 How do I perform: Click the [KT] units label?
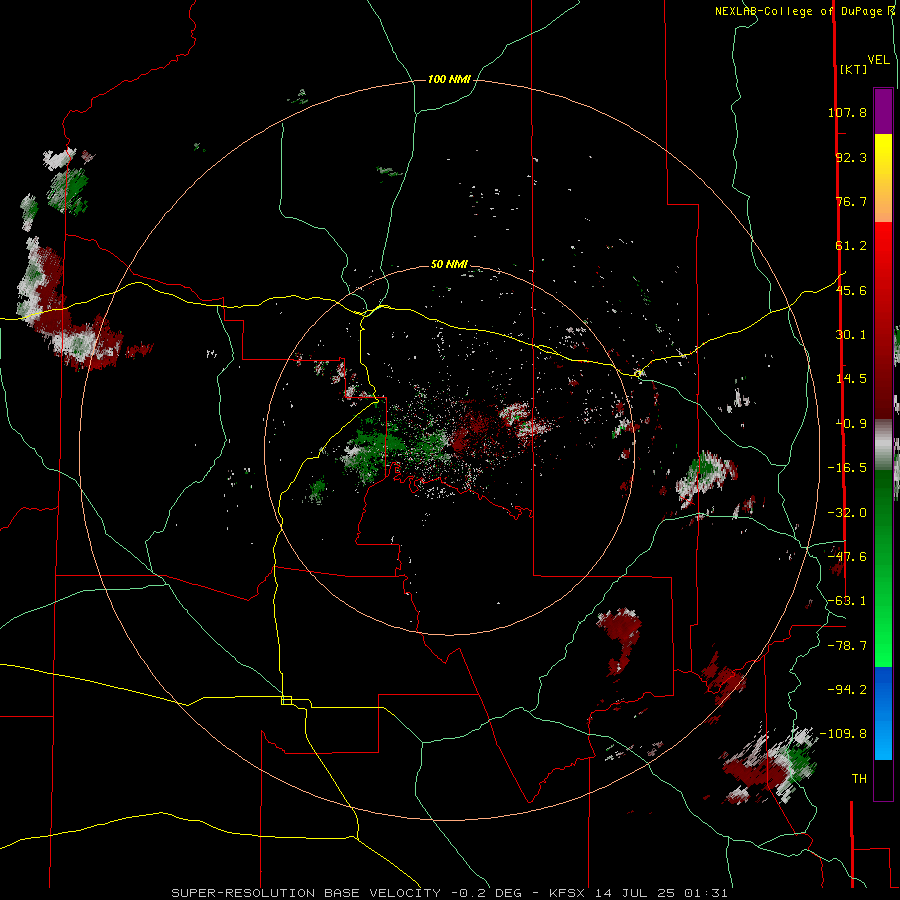(x=853, y=69)
